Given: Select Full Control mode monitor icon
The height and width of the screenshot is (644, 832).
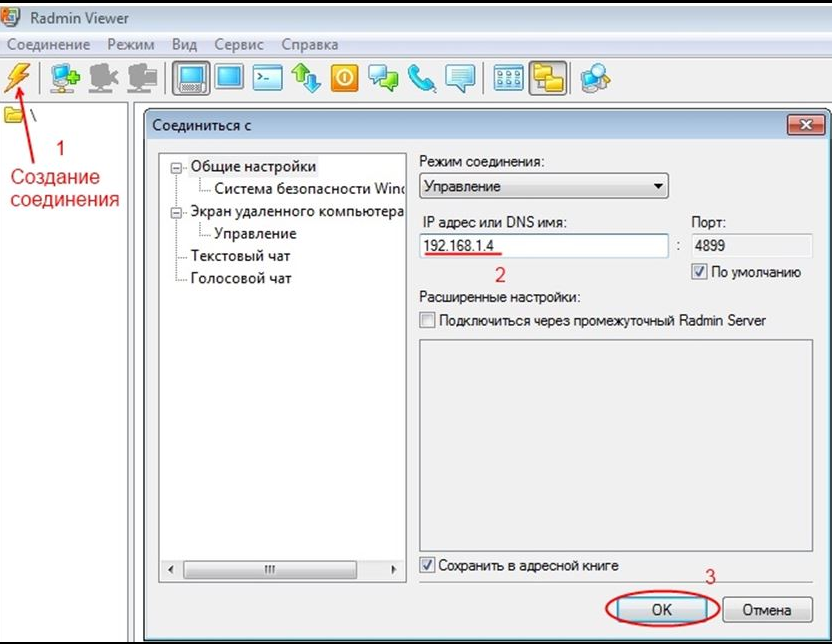Looking at the screenshot, I should (191, 77).
